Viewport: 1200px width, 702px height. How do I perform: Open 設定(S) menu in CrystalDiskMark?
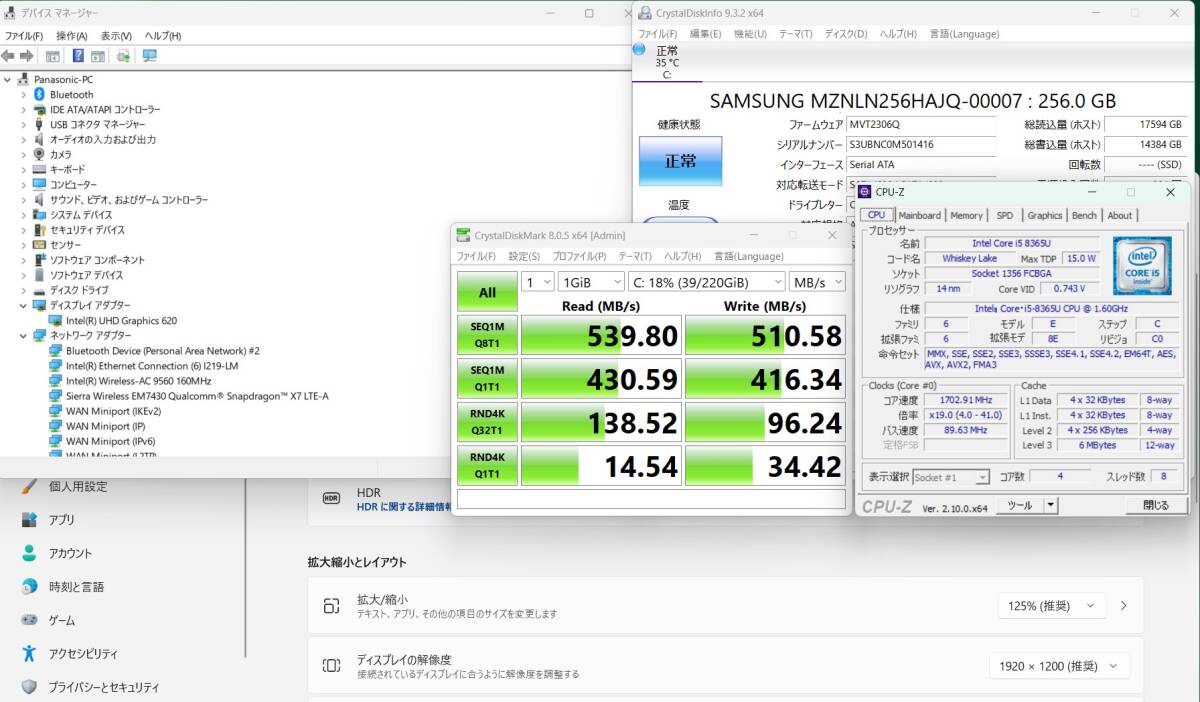point(524,256)
